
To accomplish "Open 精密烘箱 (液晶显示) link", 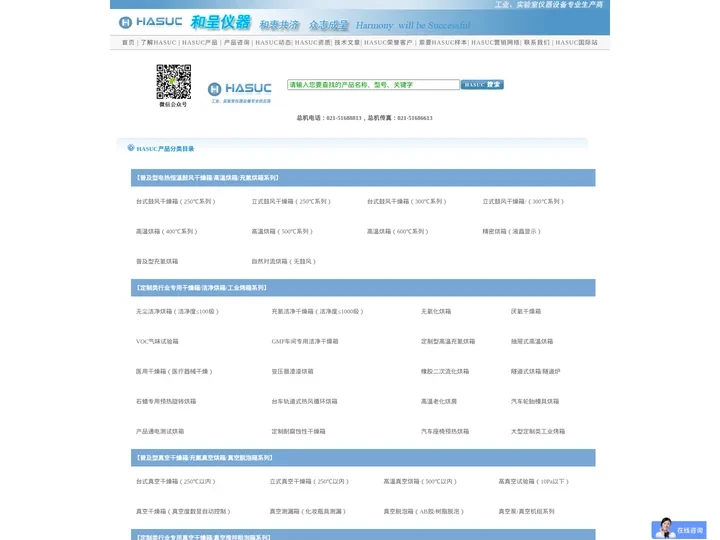I will [512, 231].
